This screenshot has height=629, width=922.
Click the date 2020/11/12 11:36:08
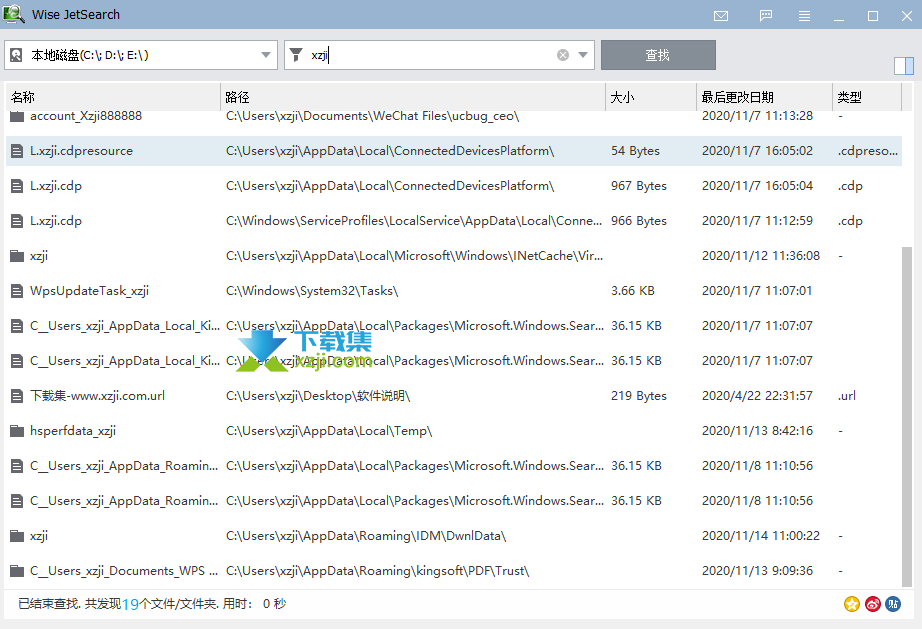(761, 256)
